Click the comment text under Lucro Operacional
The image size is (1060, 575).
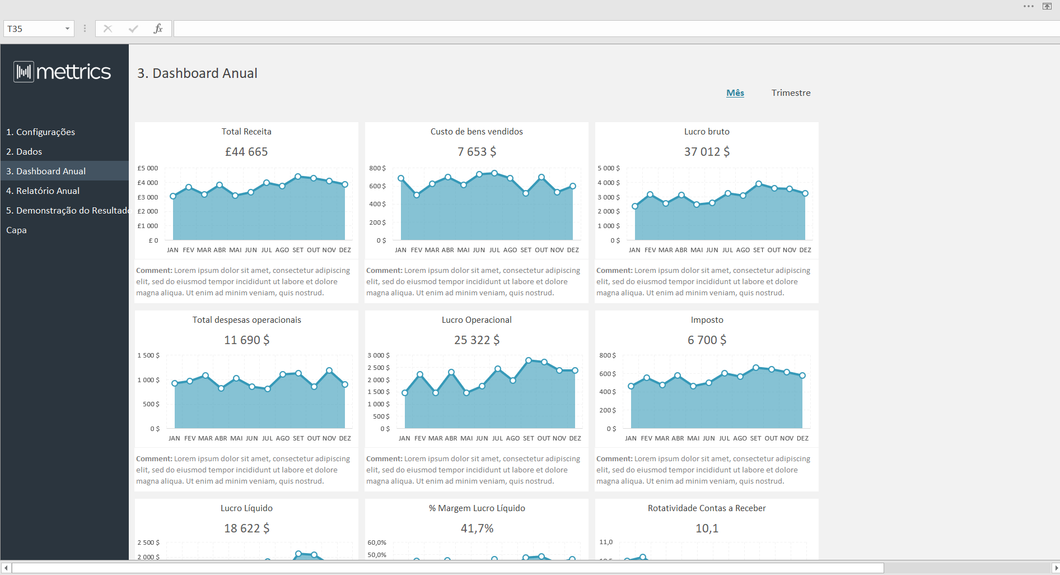pos(473,470)
